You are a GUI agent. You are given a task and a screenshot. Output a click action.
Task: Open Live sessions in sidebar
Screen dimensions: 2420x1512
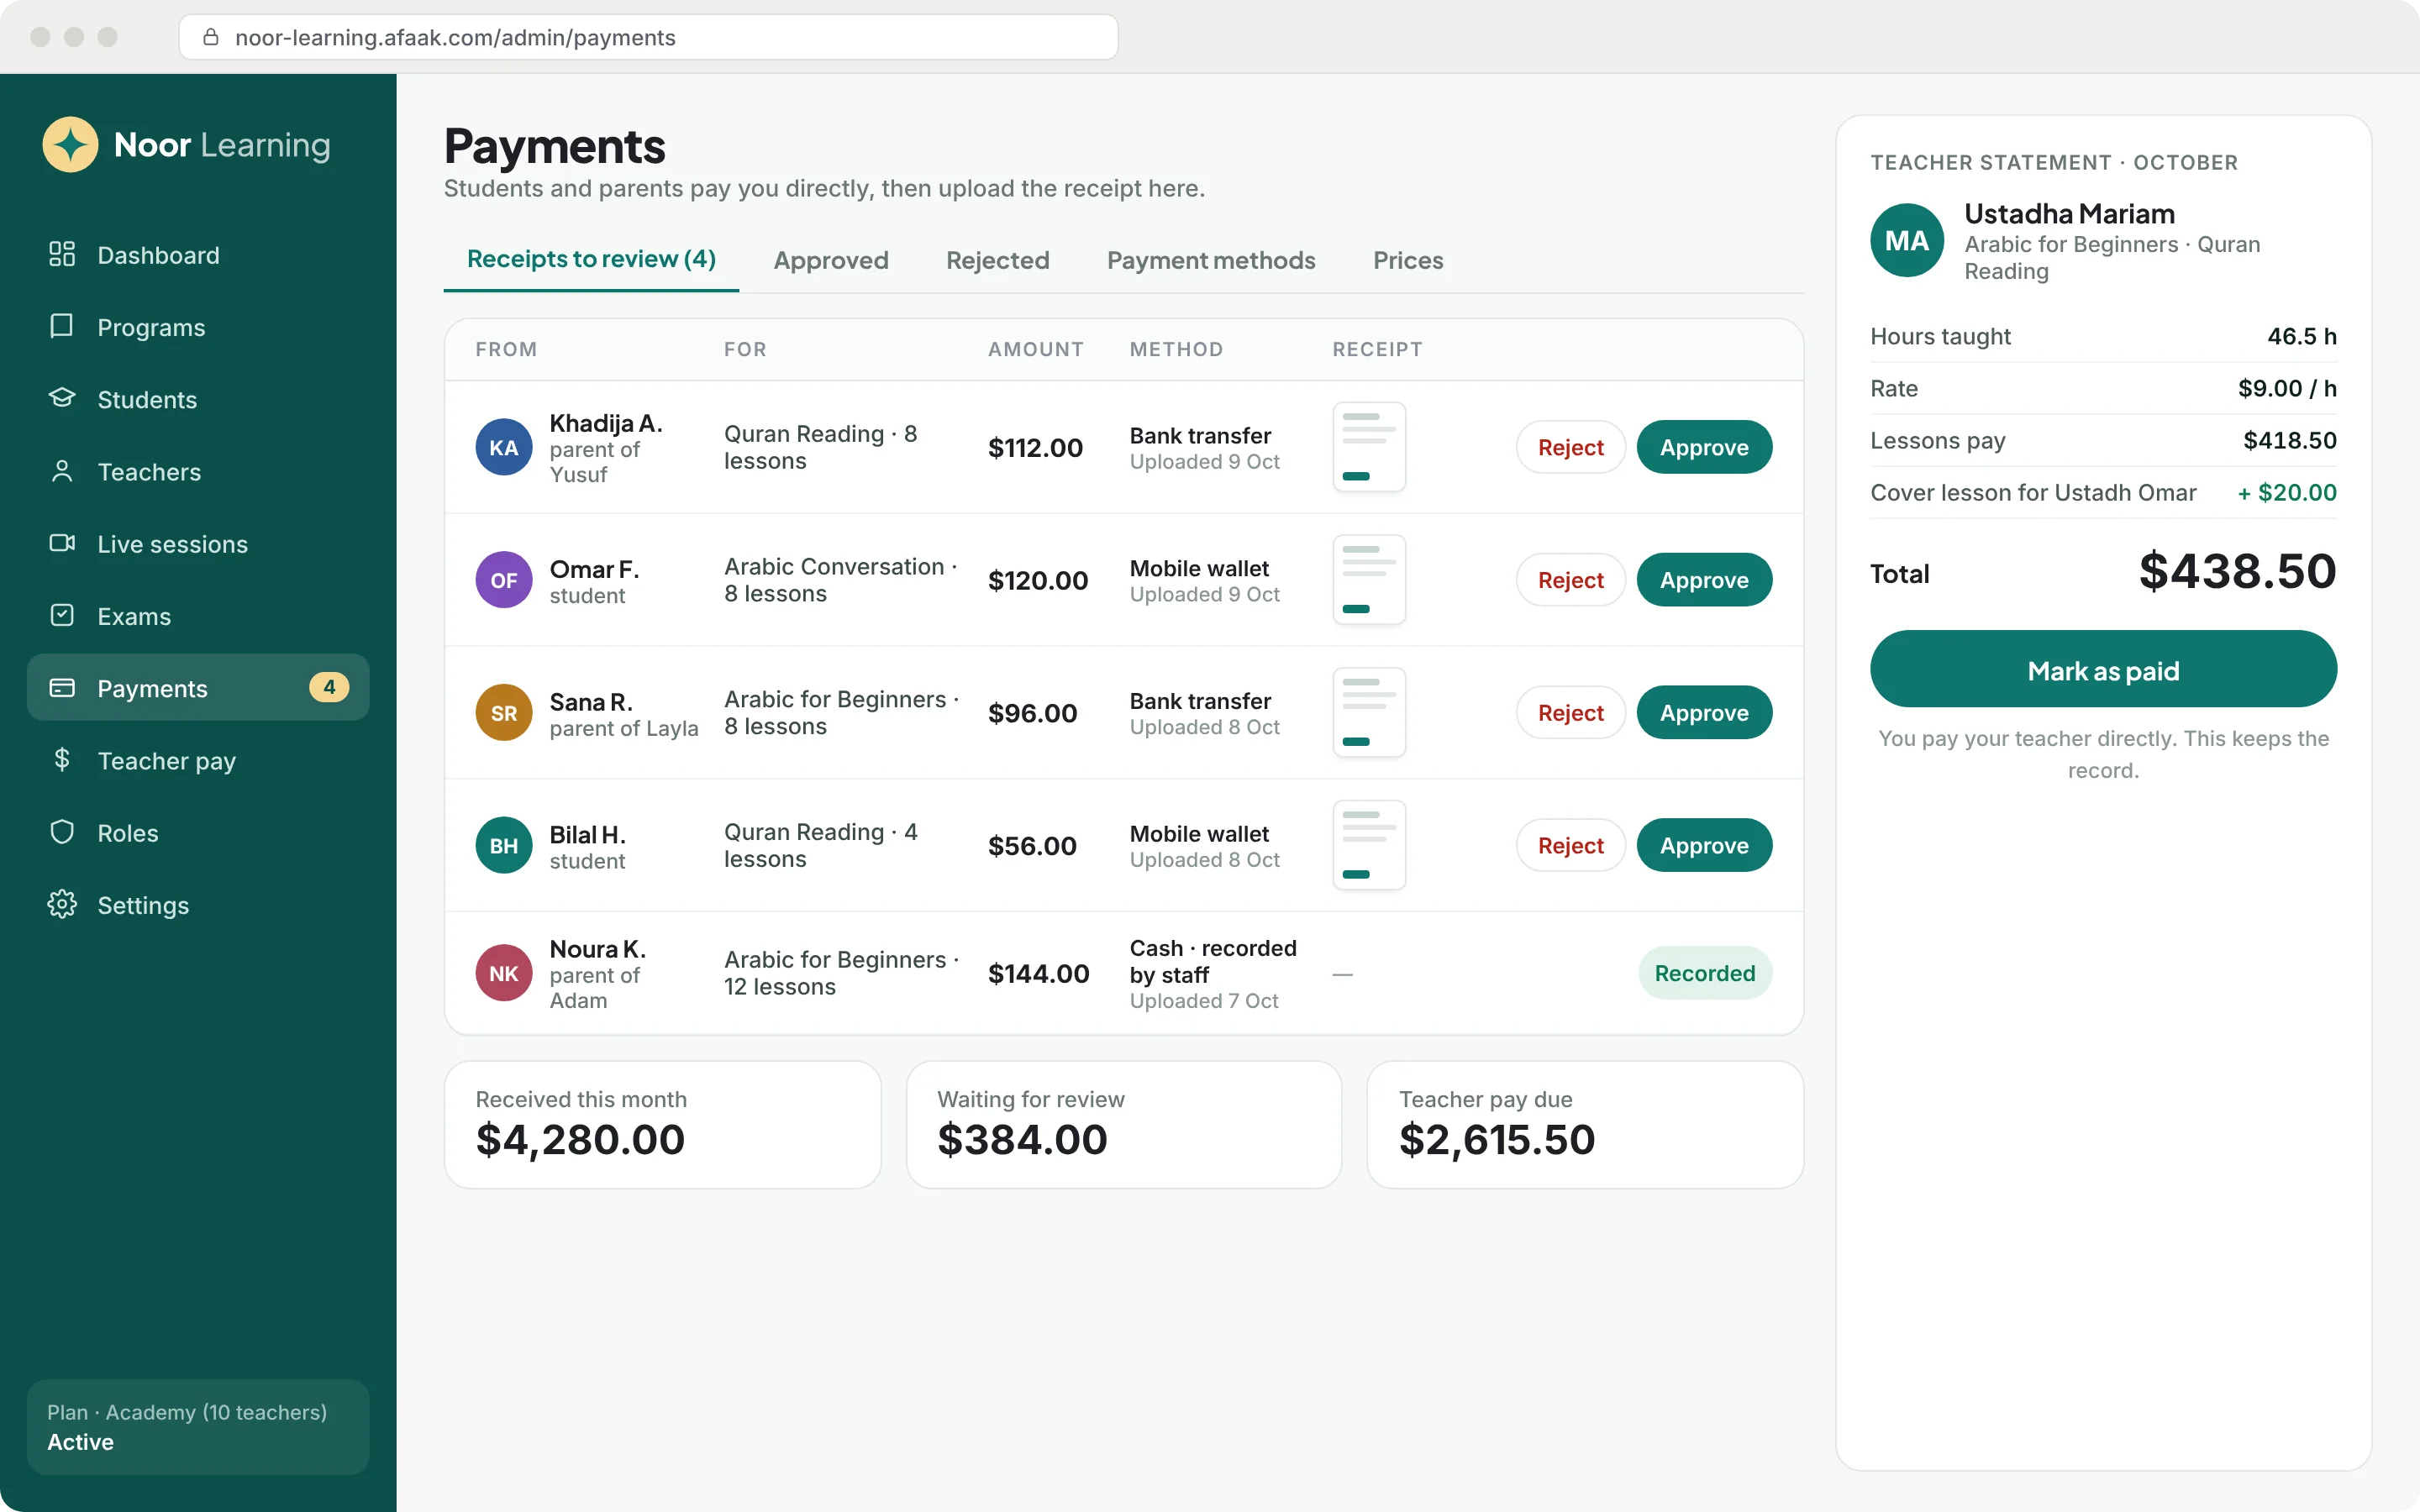198,544
